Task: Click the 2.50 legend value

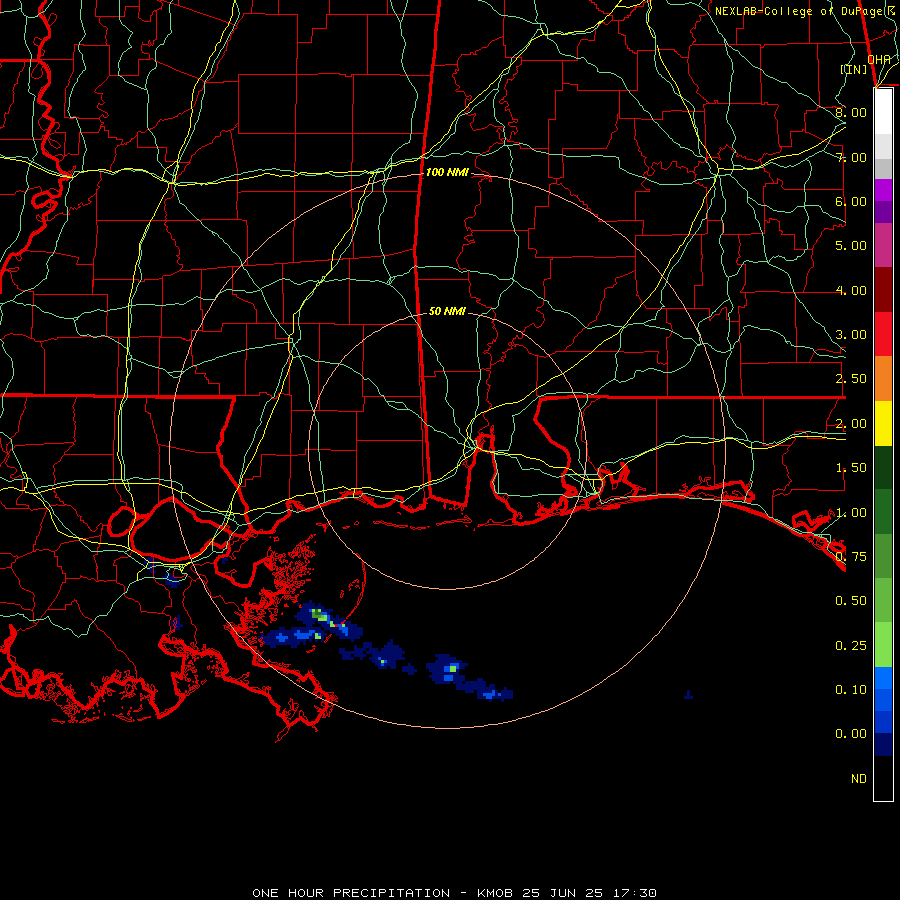Action: [x=851, y=379]
